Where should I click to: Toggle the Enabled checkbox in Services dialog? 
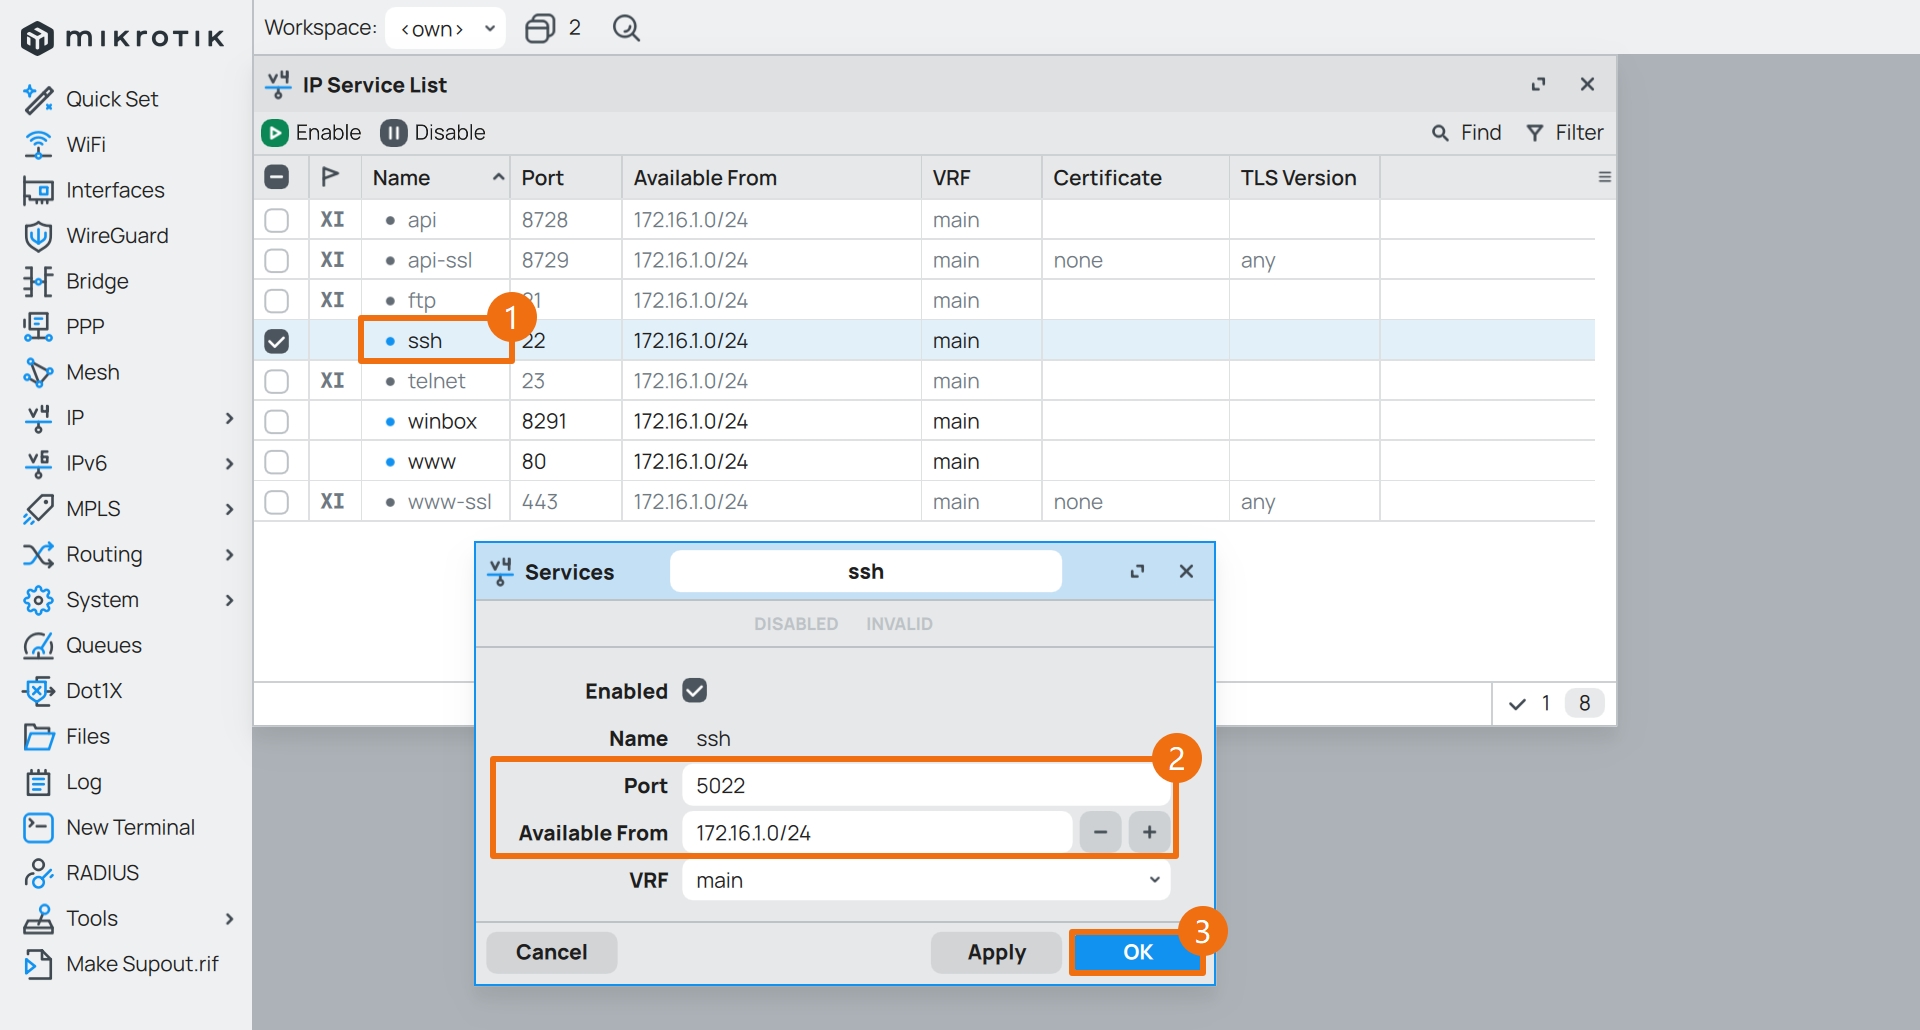click(695, 691)
